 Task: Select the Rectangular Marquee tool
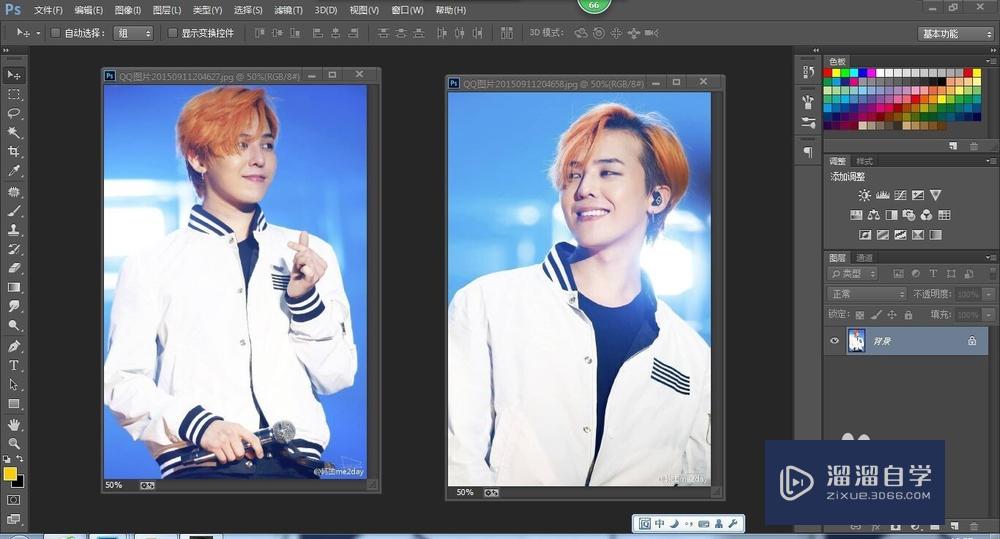pos(13,94)
